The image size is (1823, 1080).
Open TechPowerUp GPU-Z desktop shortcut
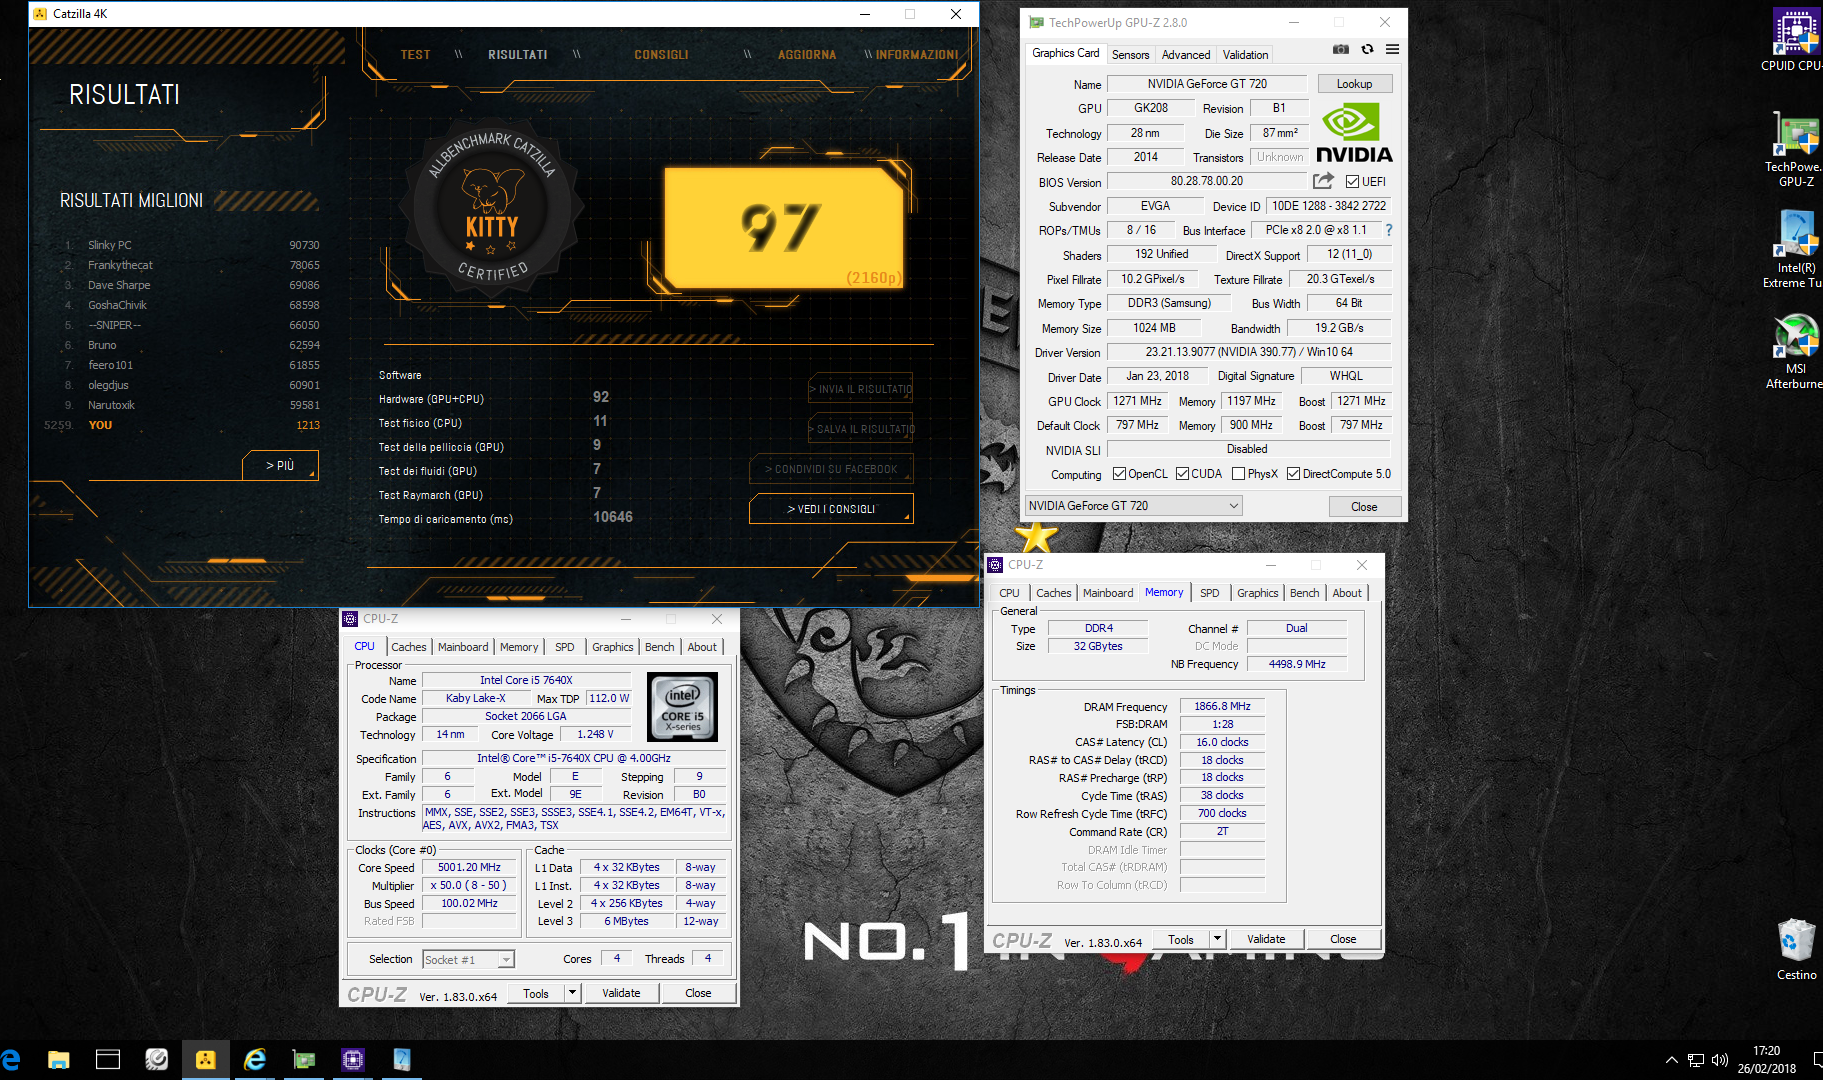pos(1795,148)
